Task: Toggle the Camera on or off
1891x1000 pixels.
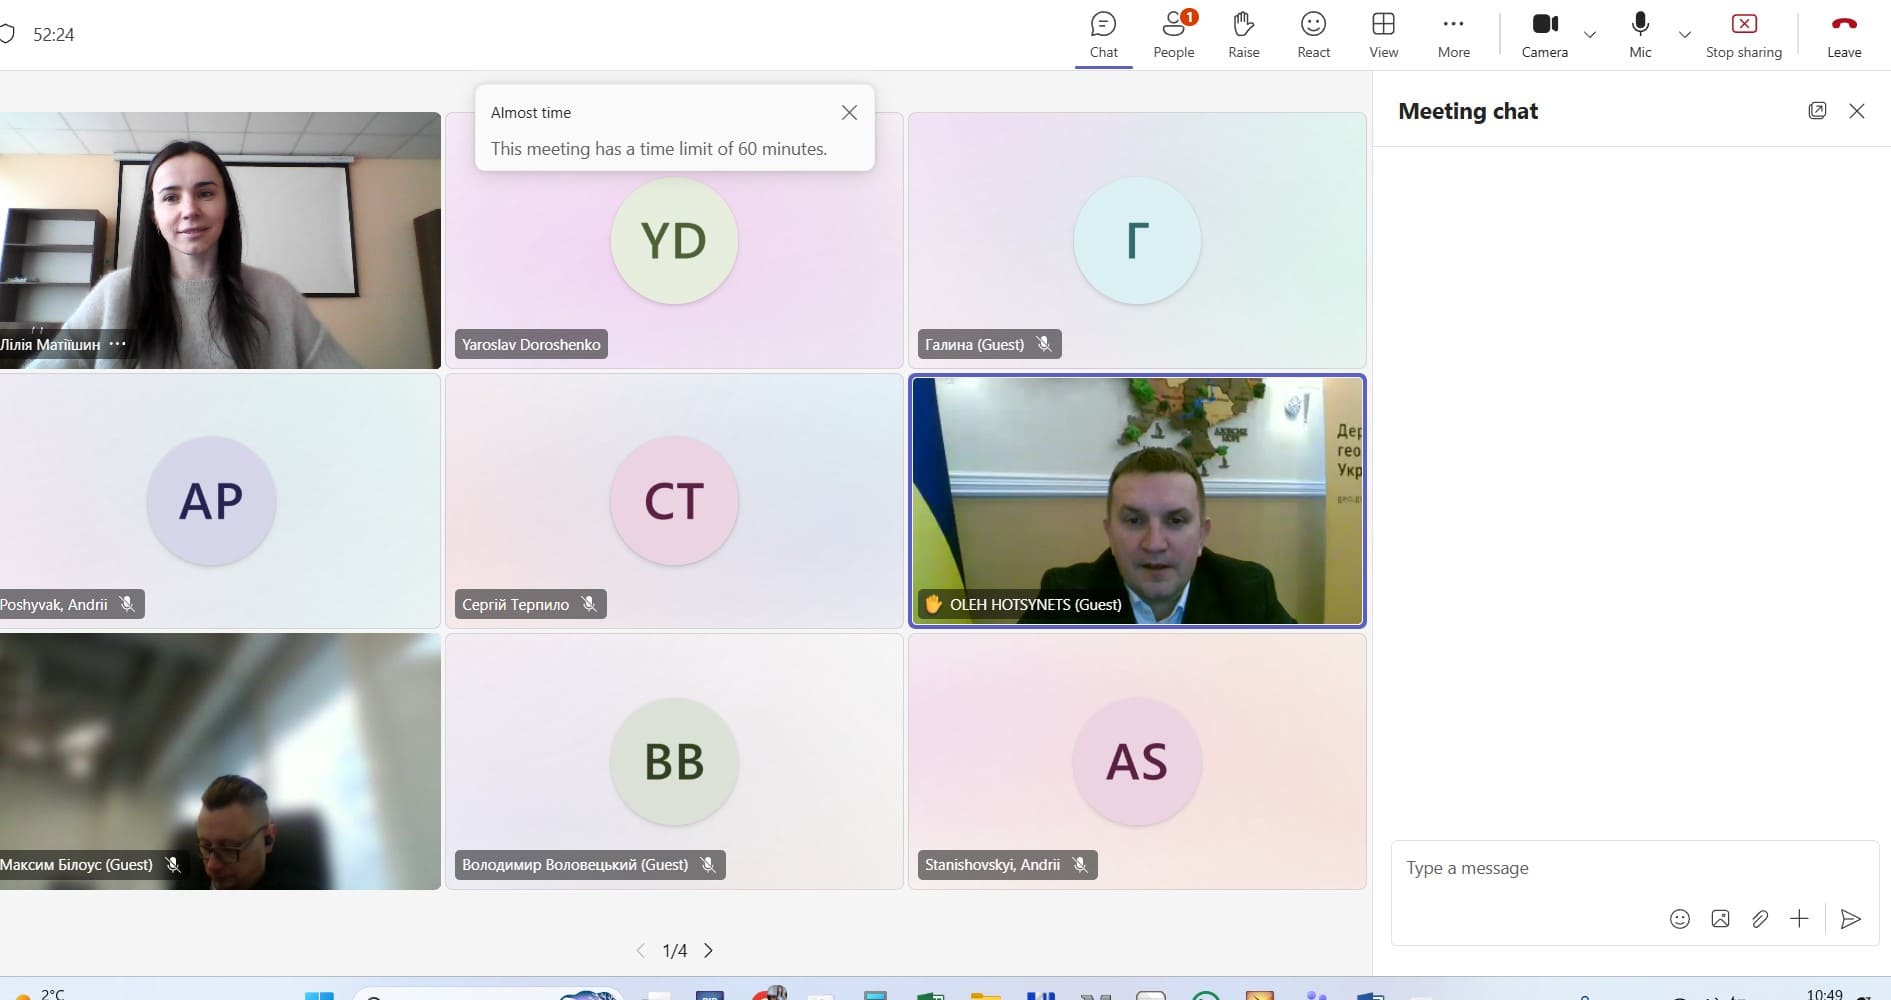Action: [x=1544, y=35]
